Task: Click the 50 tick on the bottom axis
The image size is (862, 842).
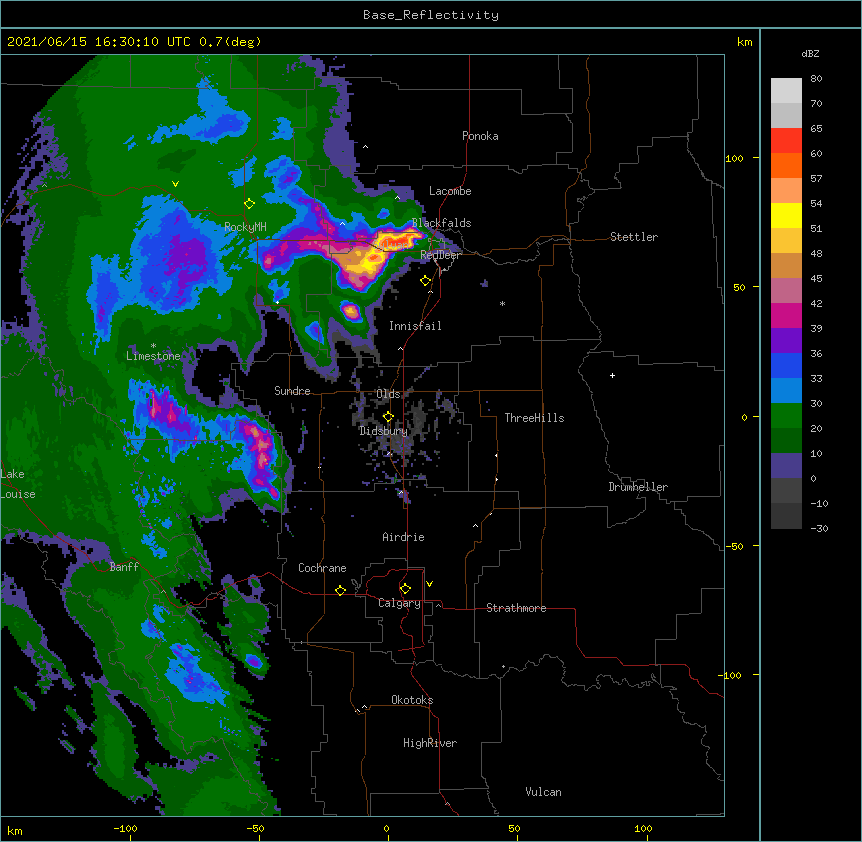Action: [514, 828]
